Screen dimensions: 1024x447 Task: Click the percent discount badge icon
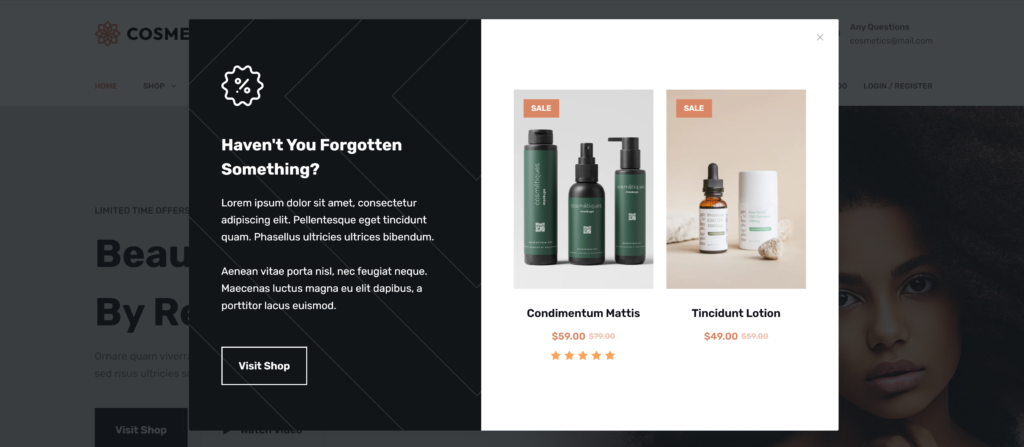pyautogui.click(x=242, y=86)
